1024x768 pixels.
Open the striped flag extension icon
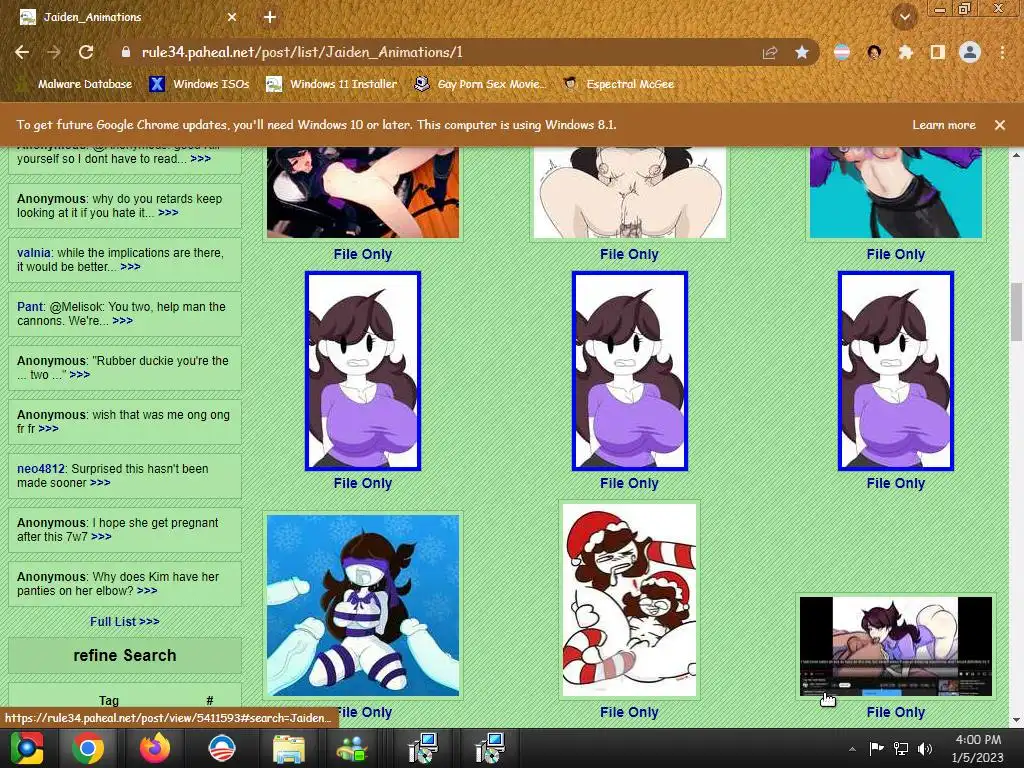coord(842,52)
